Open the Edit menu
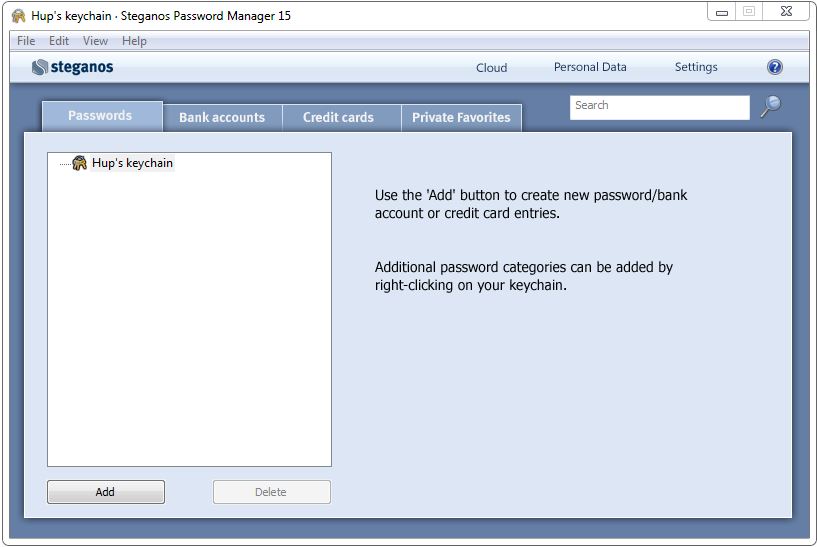Screen dimensions: 817x547 pos(59,41)
